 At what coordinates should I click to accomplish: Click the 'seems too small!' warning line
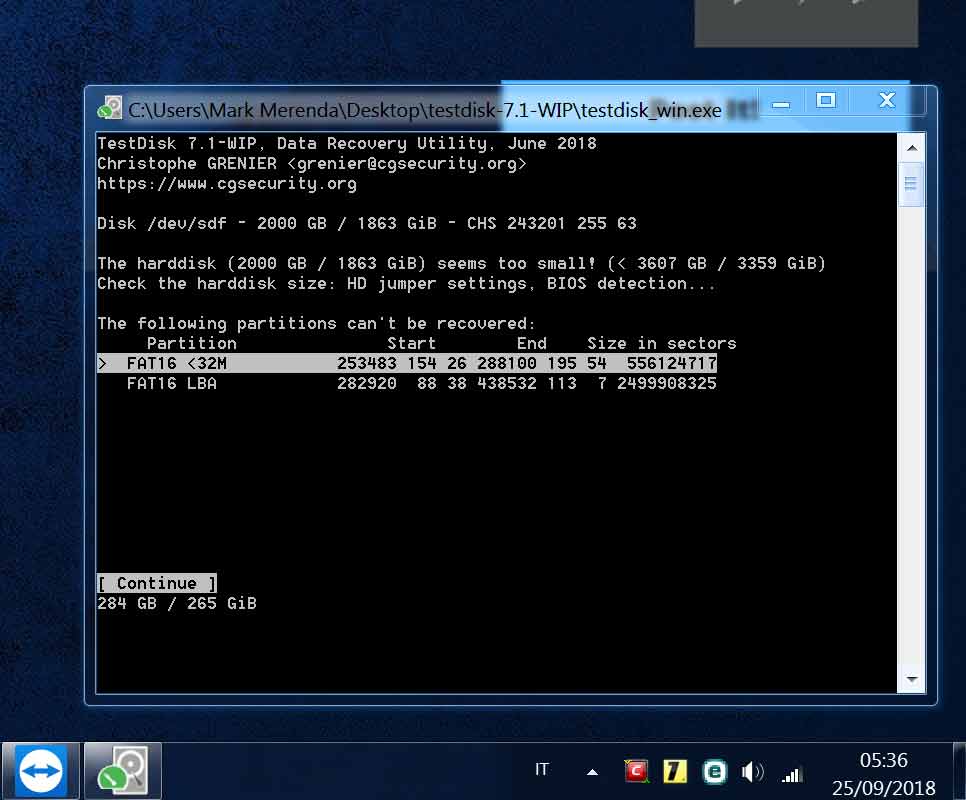click(461, 263)
